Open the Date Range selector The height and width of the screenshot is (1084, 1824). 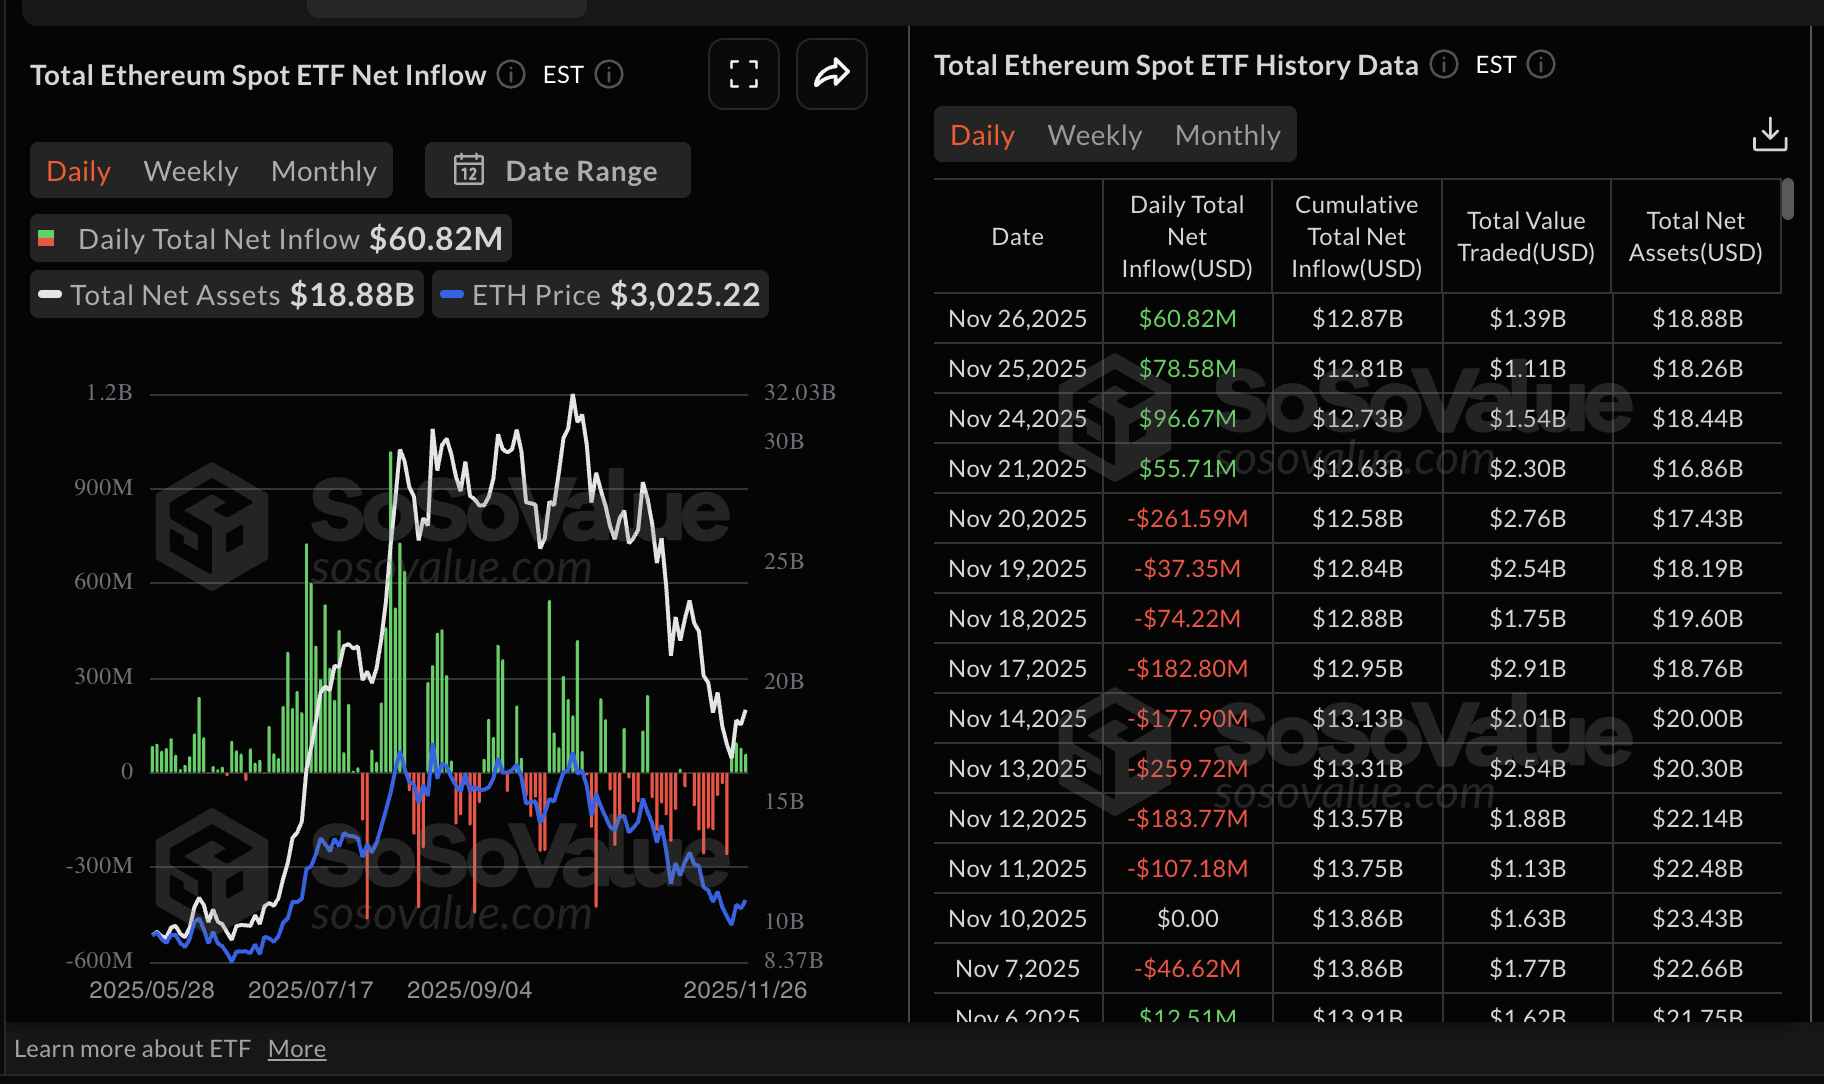(557, 170)
